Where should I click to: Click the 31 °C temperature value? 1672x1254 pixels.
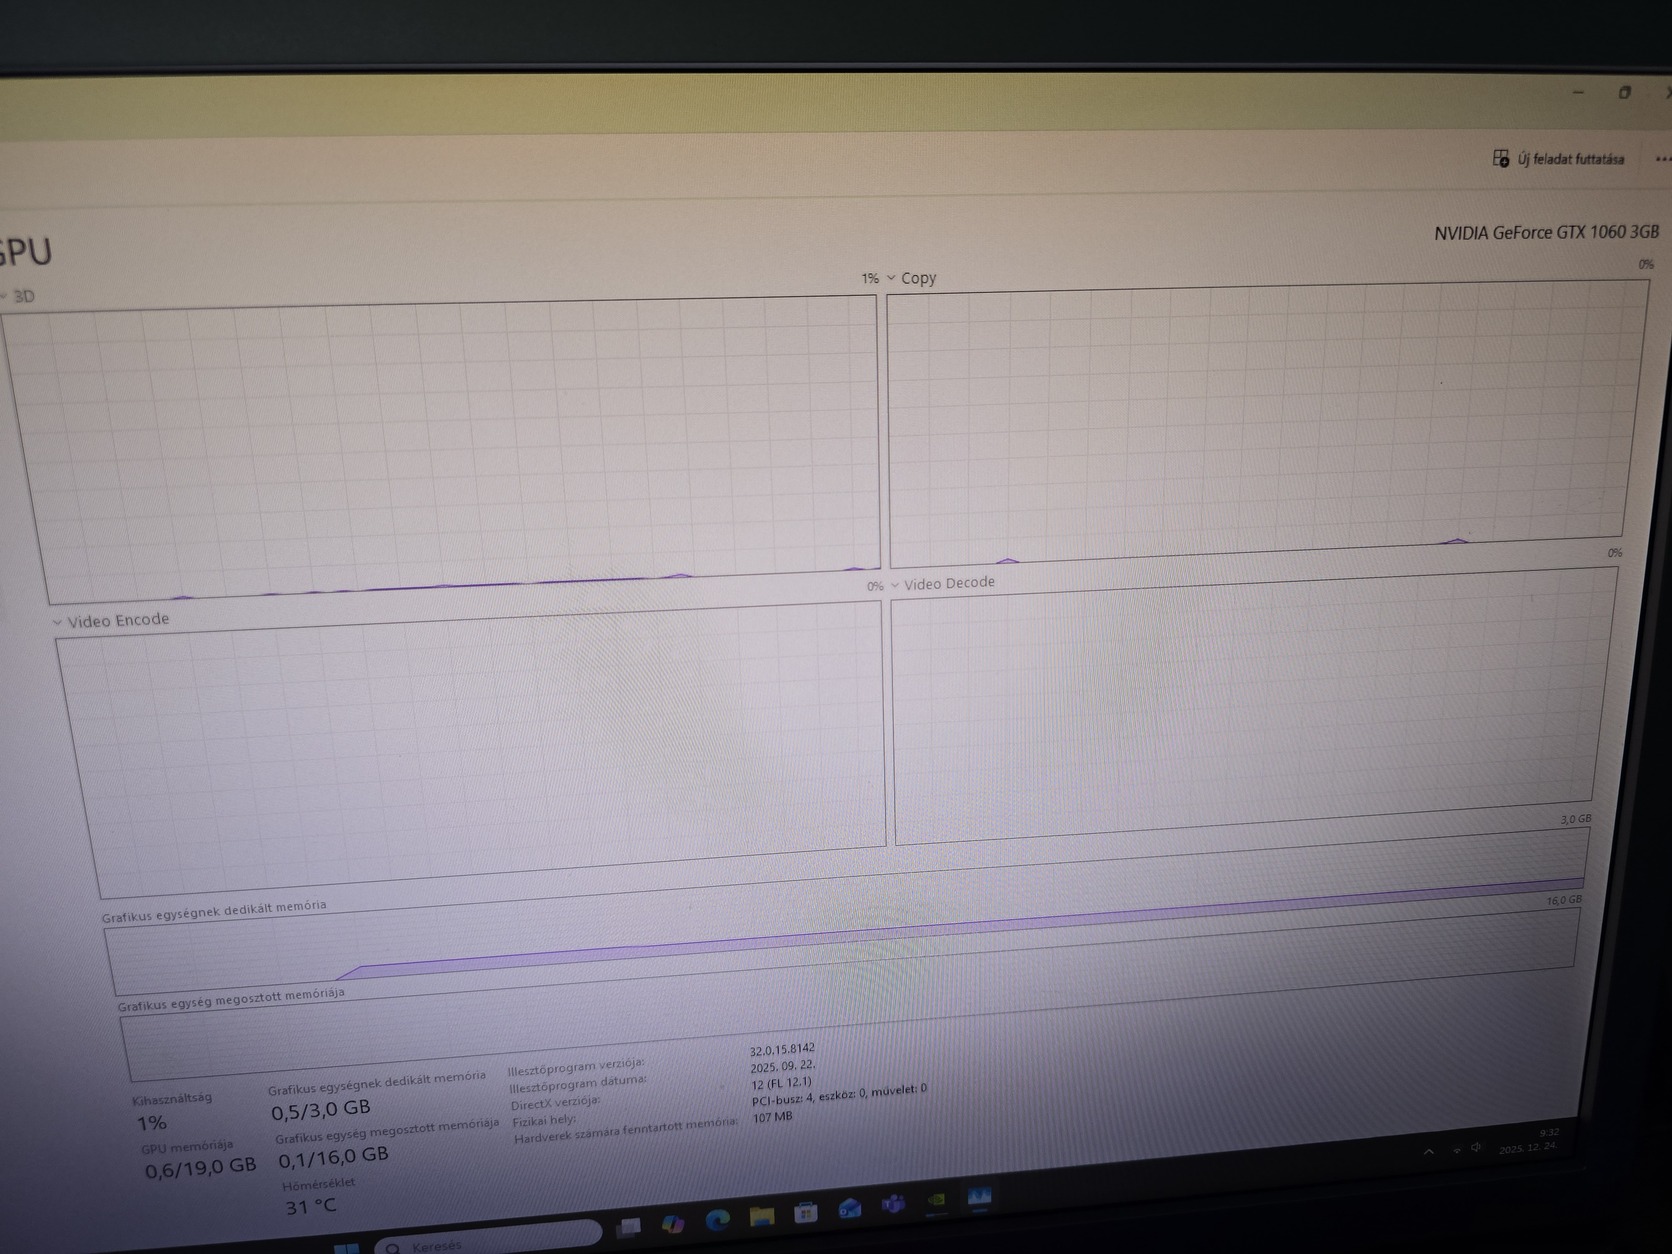pyautogui.click(x=311, y=1207)
